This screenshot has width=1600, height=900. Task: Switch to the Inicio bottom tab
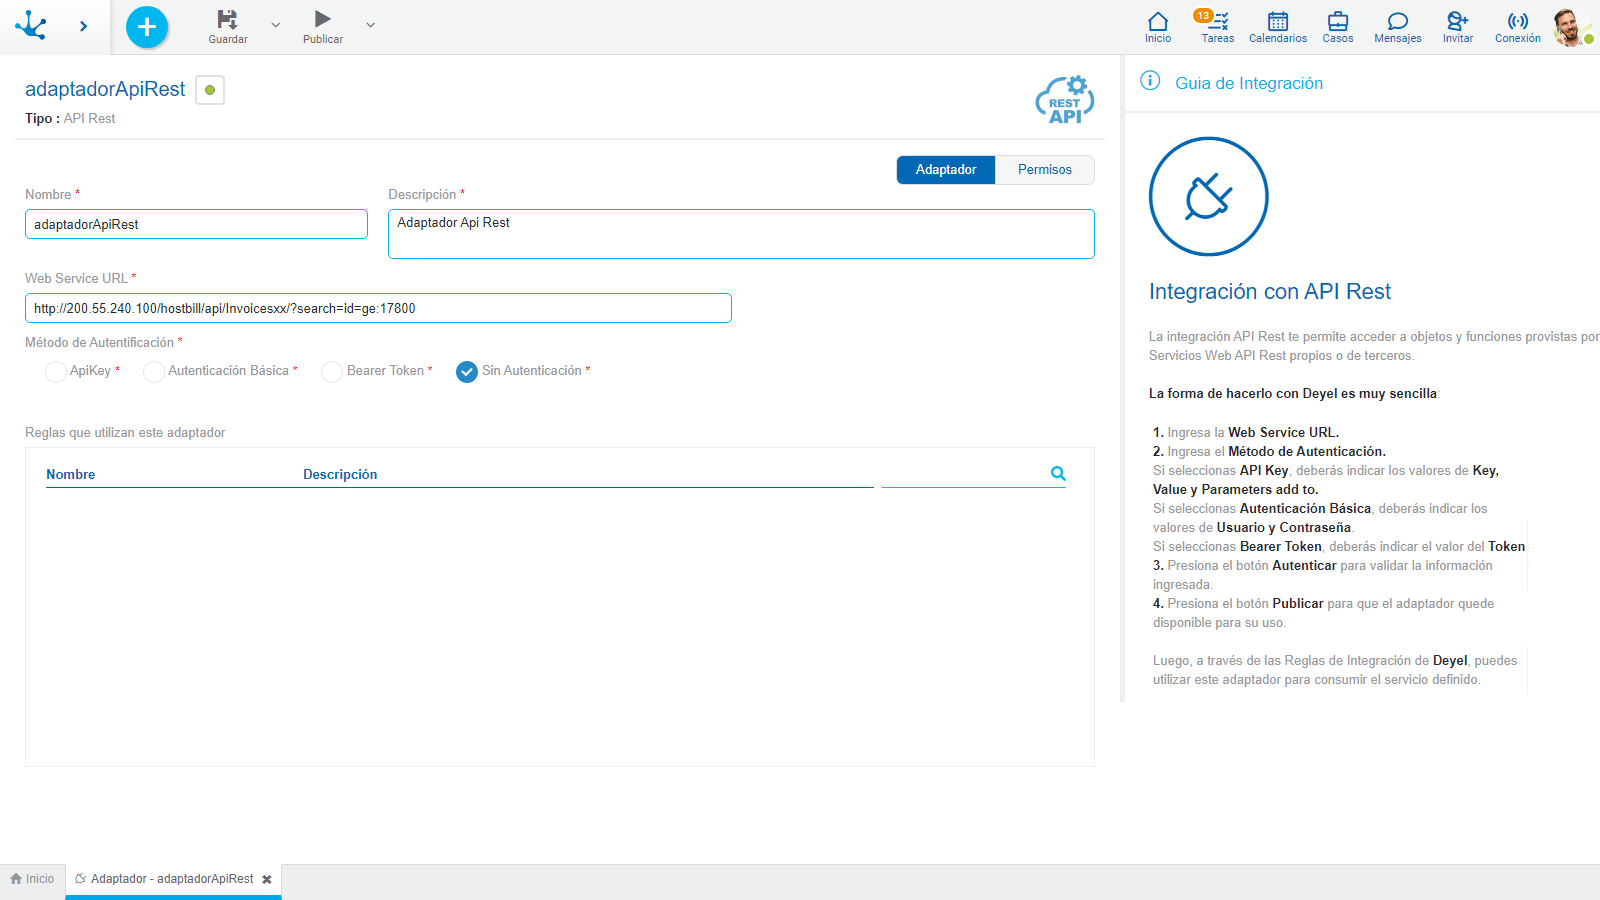33,879
